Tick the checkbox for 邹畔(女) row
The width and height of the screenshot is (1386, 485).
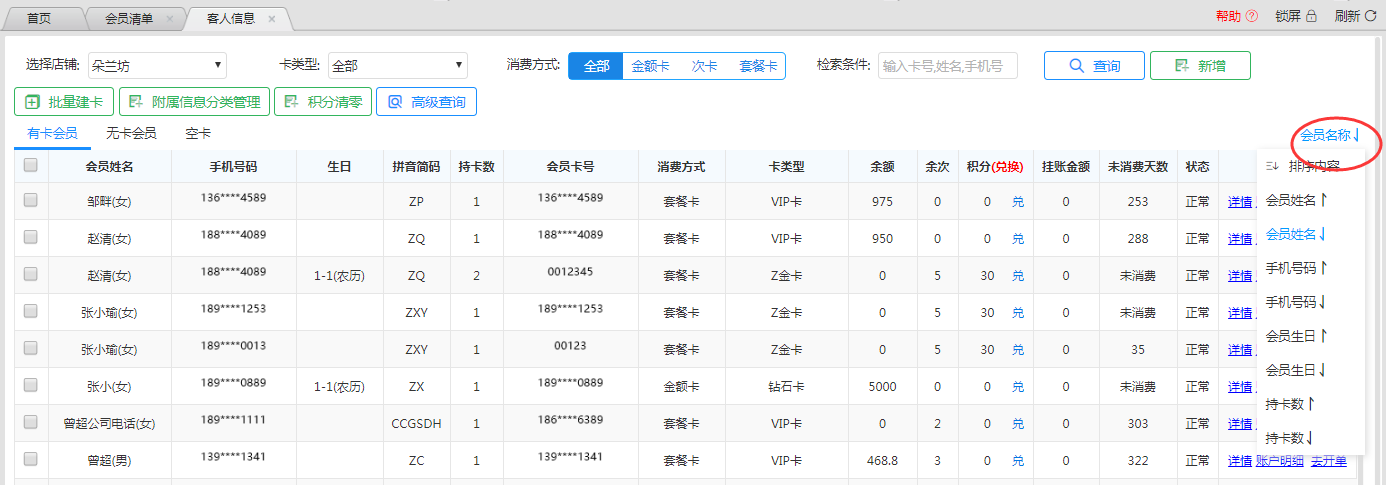[30, 200]
